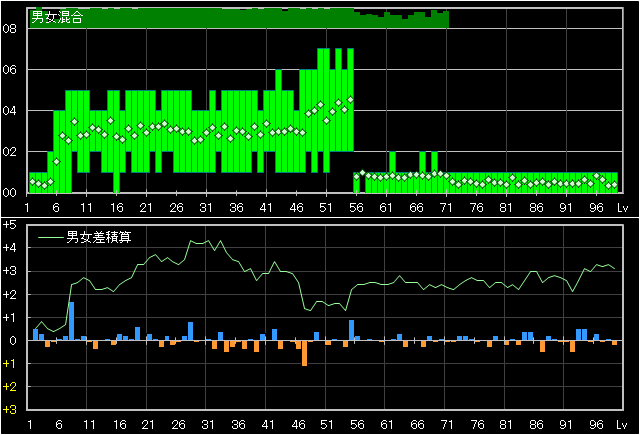
Task: Select the 00 y-axis label
Action: click(9, 193)
